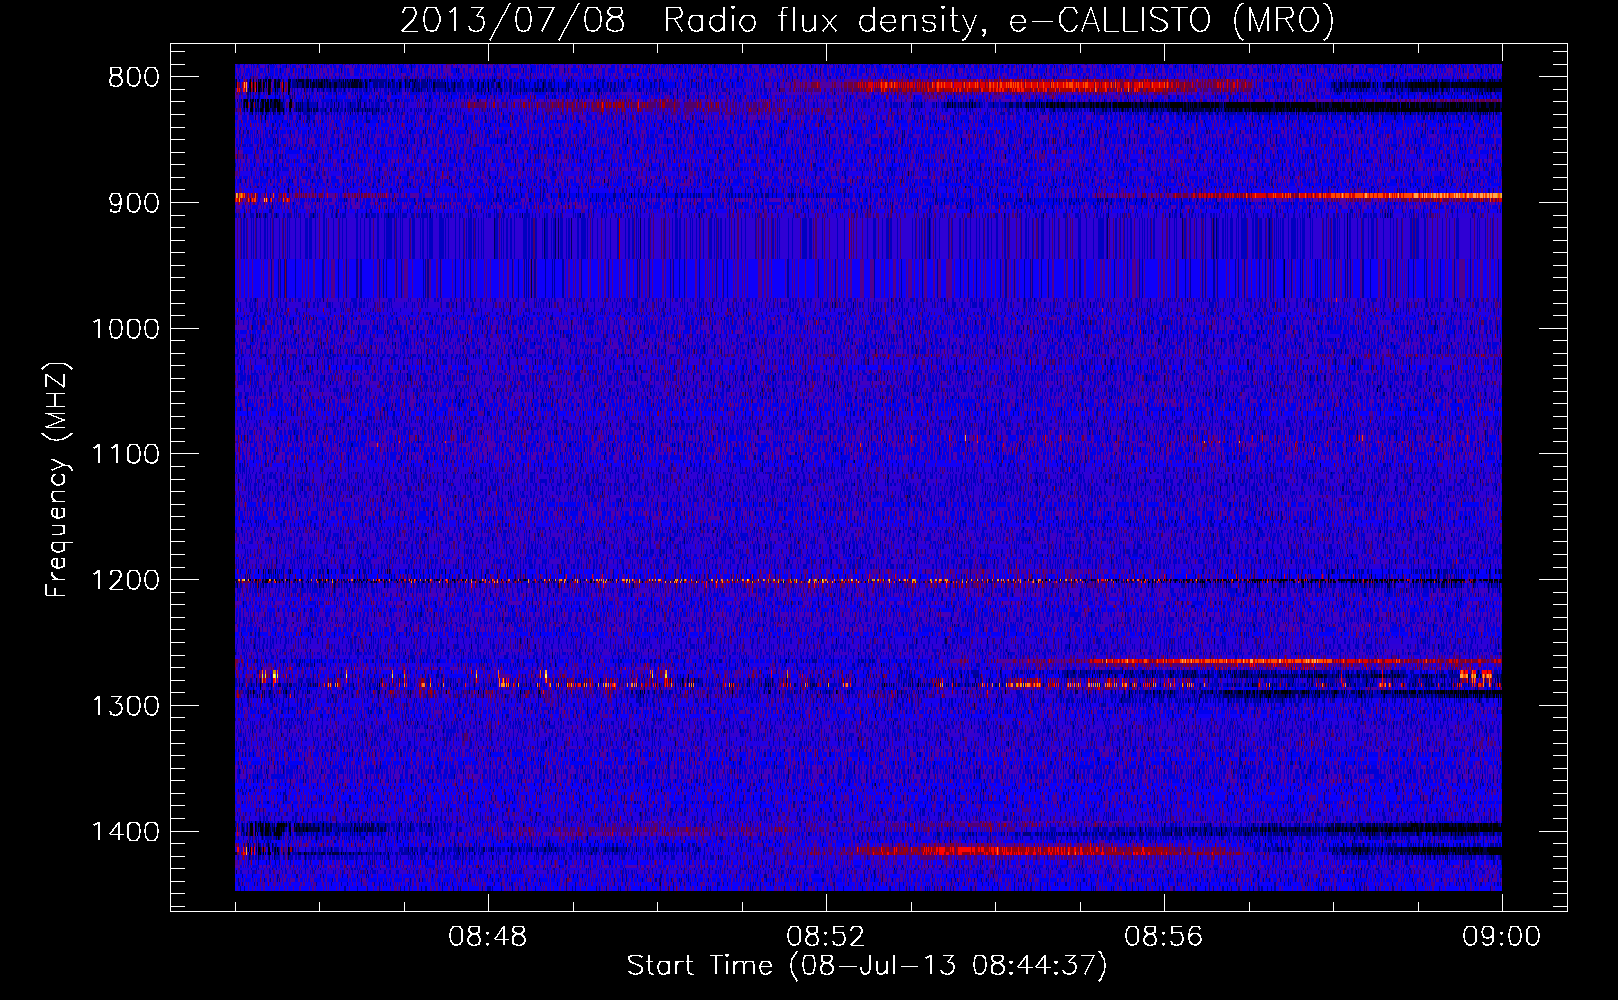Click the thin horizontal line at 1200 MHz
Screen dimensions: 1618x1000
click(x=868, y=580)
